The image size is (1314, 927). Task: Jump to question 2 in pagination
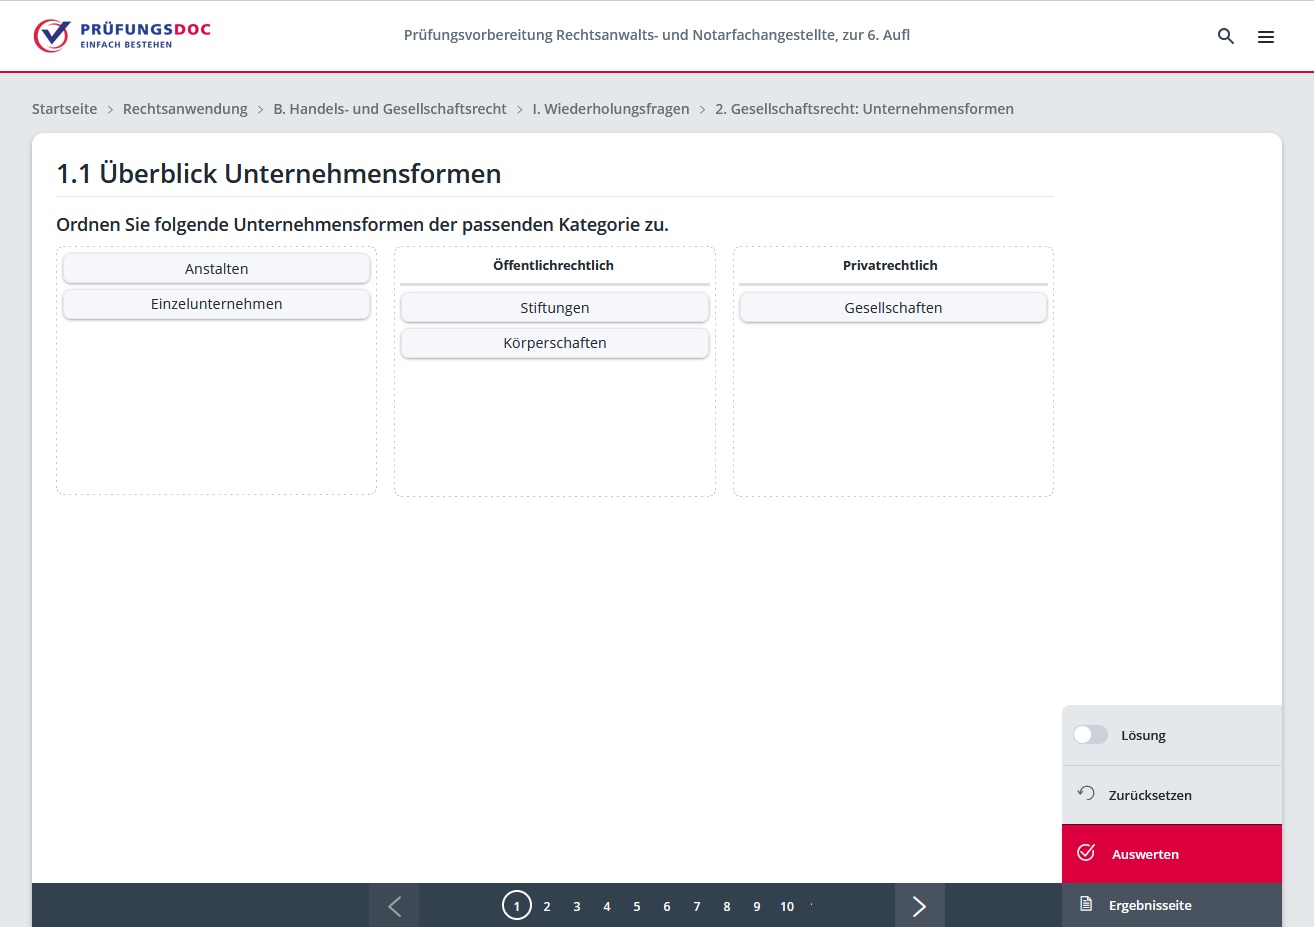pyautogui.click(x=547, y=907)
